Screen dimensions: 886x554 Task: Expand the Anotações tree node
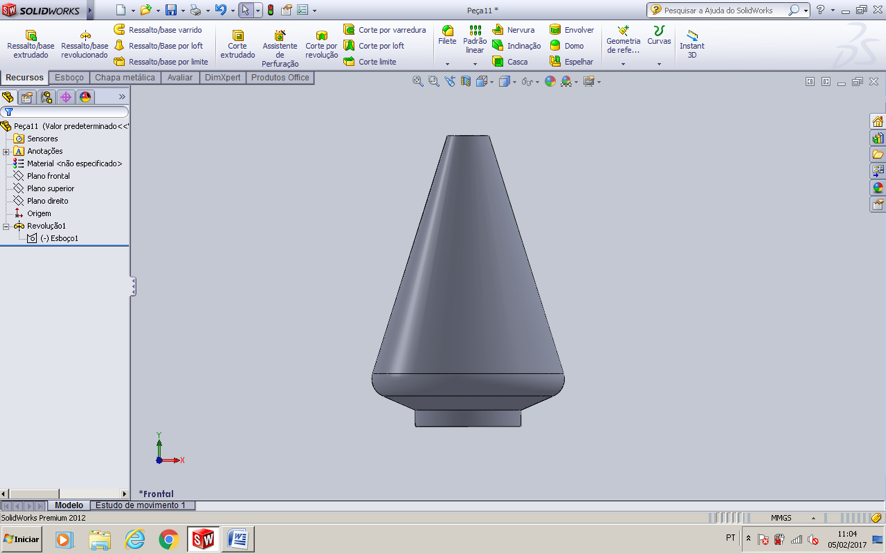[6, 152]
